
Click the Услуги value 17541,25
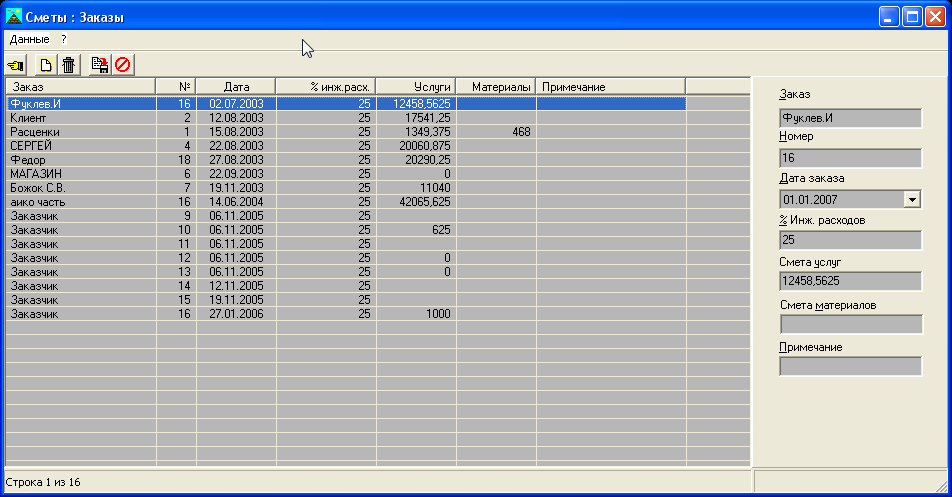(416, 118)
